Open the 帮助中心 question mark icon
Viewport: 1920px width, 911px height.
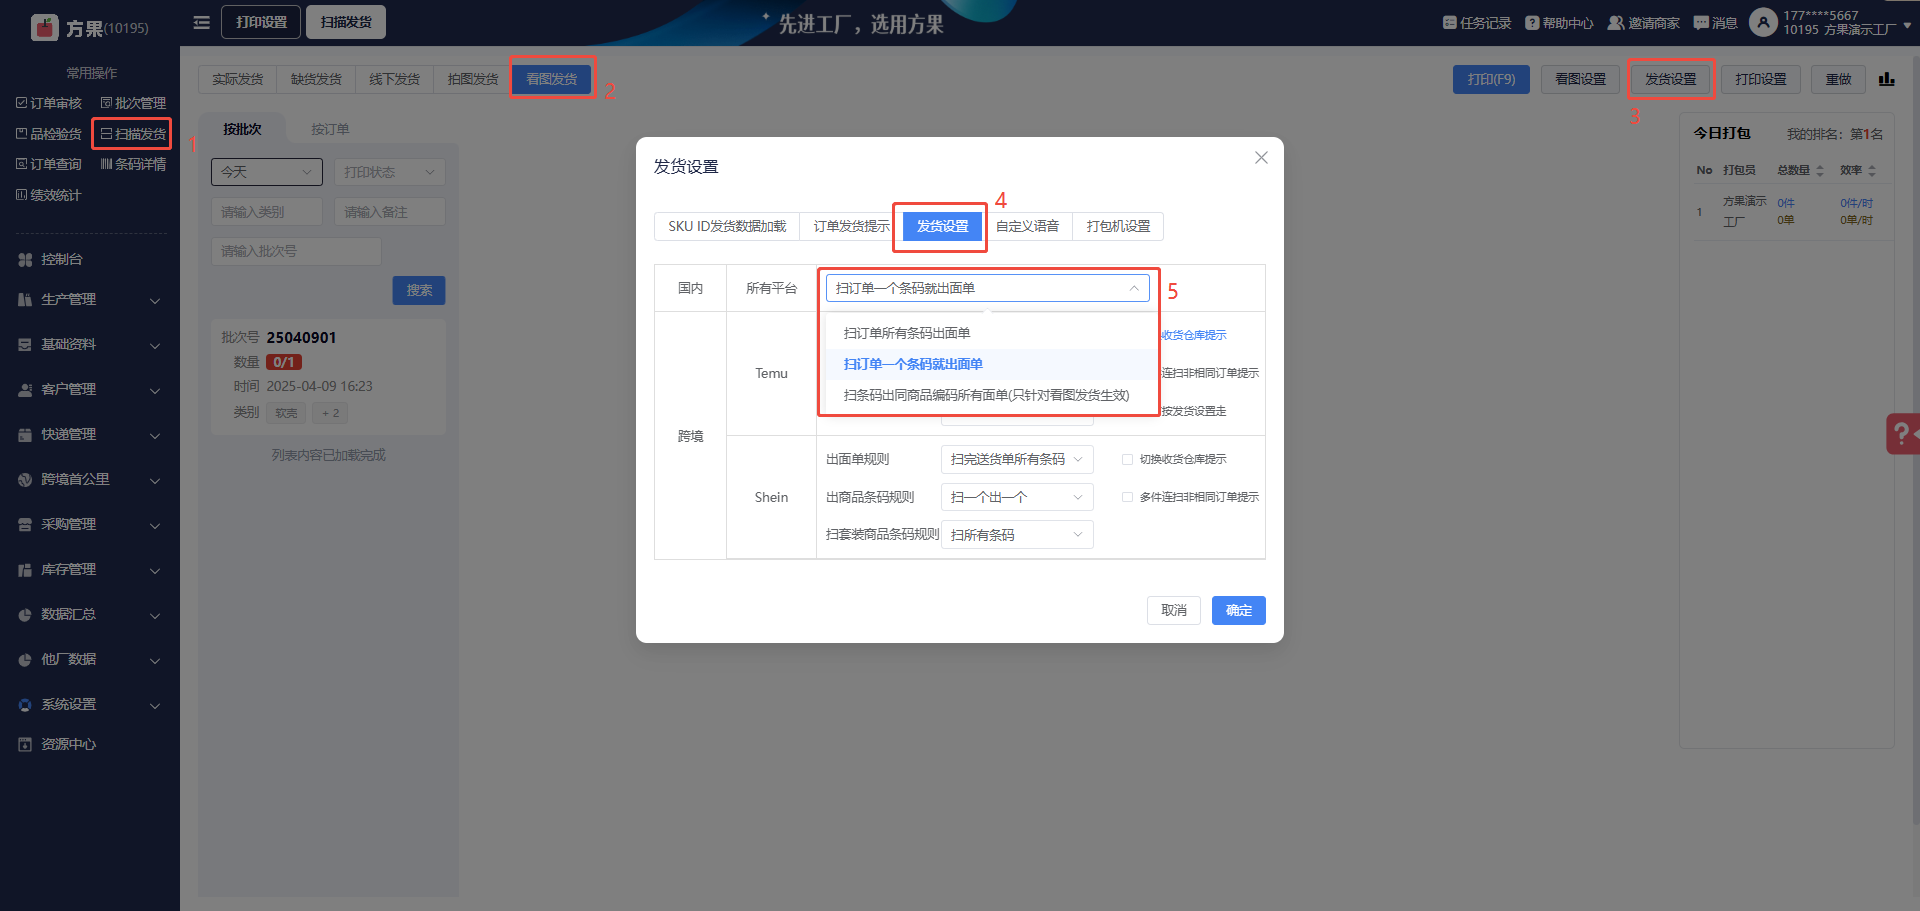pyautogui.click(x=1532, y=23)
